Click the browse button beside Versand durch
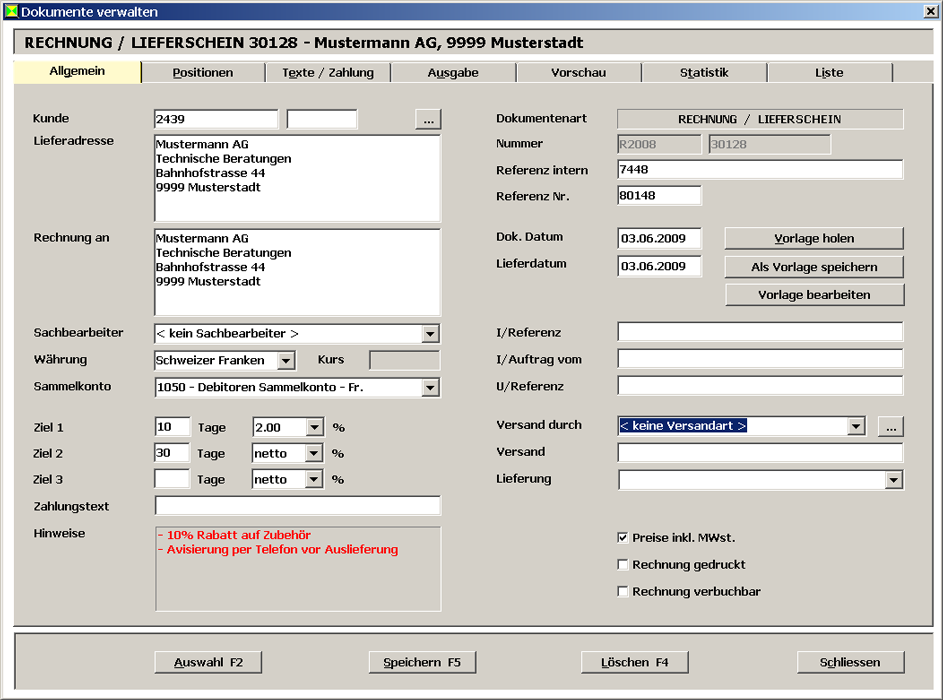The width and height of the screenshot is (943, 700). tap(891, 426)
